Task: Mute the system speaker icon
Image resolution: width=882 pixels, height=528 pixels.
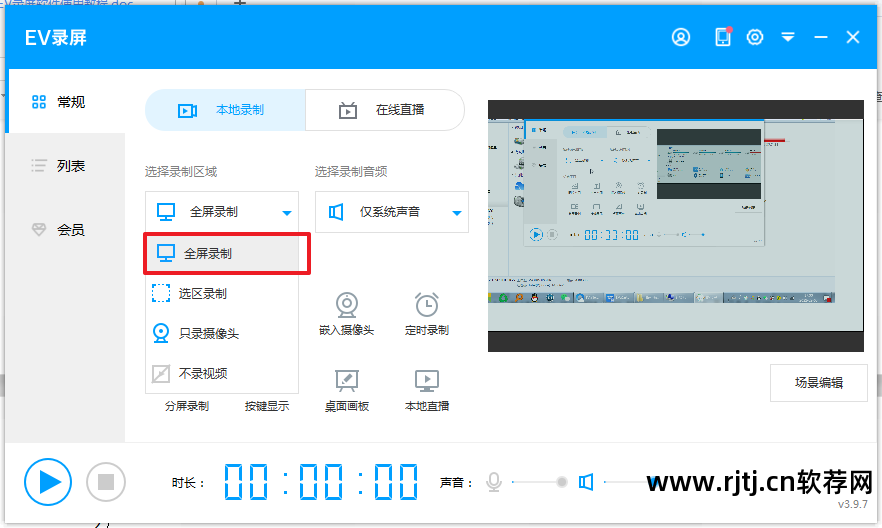Action: pos(586,482)
